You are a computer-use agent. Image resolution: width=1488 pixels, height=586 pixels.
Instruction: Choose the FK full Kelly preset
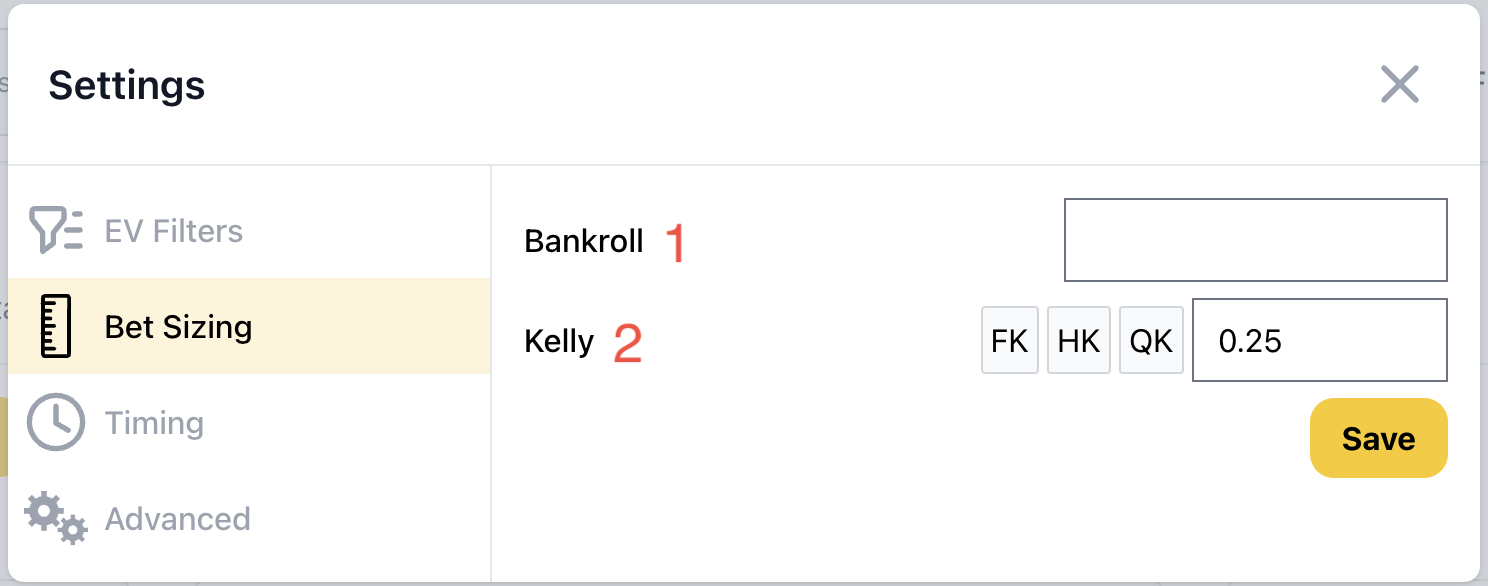(x=1010, y=341)
